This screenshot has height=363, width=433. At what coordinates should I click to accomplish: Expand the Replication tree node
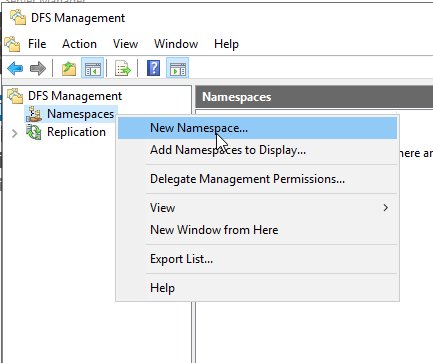tap(14, 133)
